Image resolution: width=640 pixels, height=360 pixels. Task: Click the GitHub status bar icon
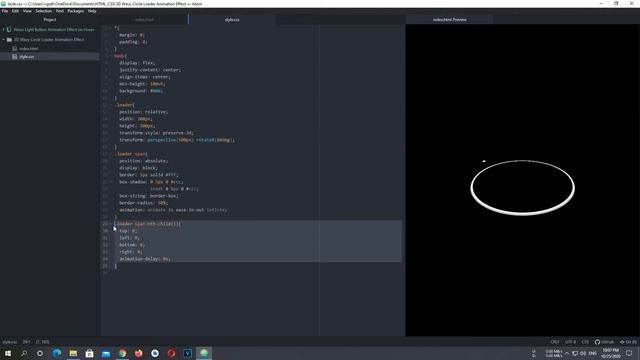pos(604,342)
